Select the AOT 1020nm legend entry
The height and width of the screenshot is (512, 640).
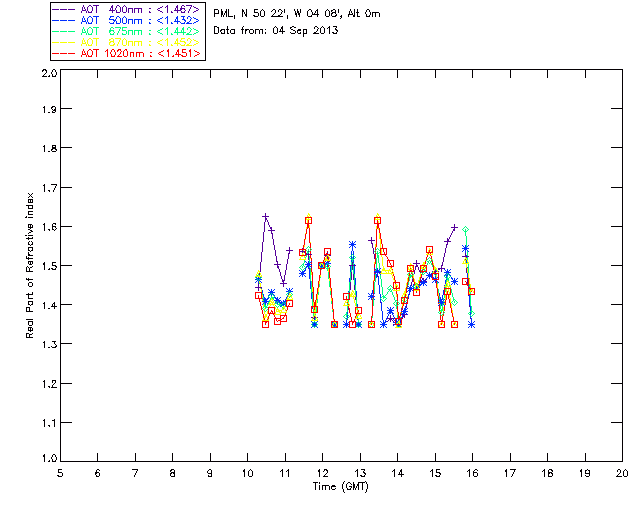tap(127, 53)
